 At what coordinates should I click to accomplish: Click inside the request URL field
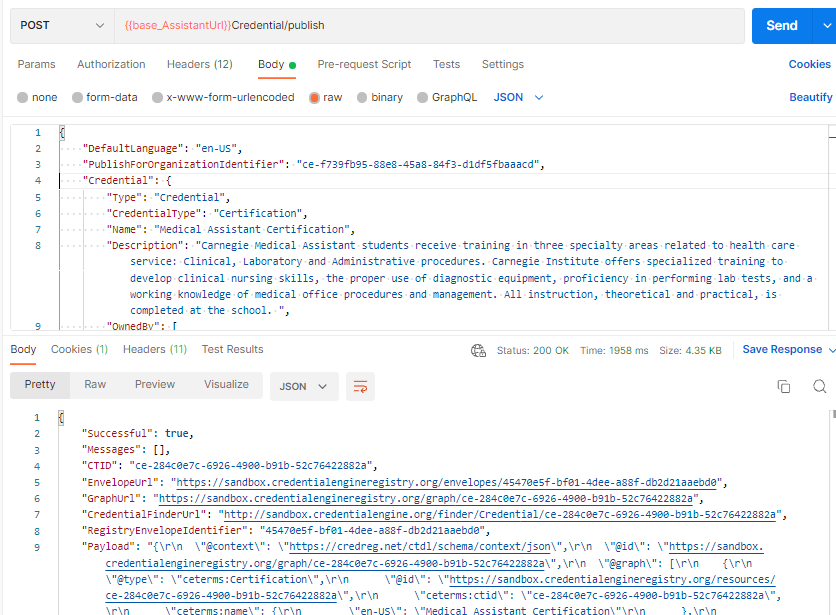[x=400, y=25]
